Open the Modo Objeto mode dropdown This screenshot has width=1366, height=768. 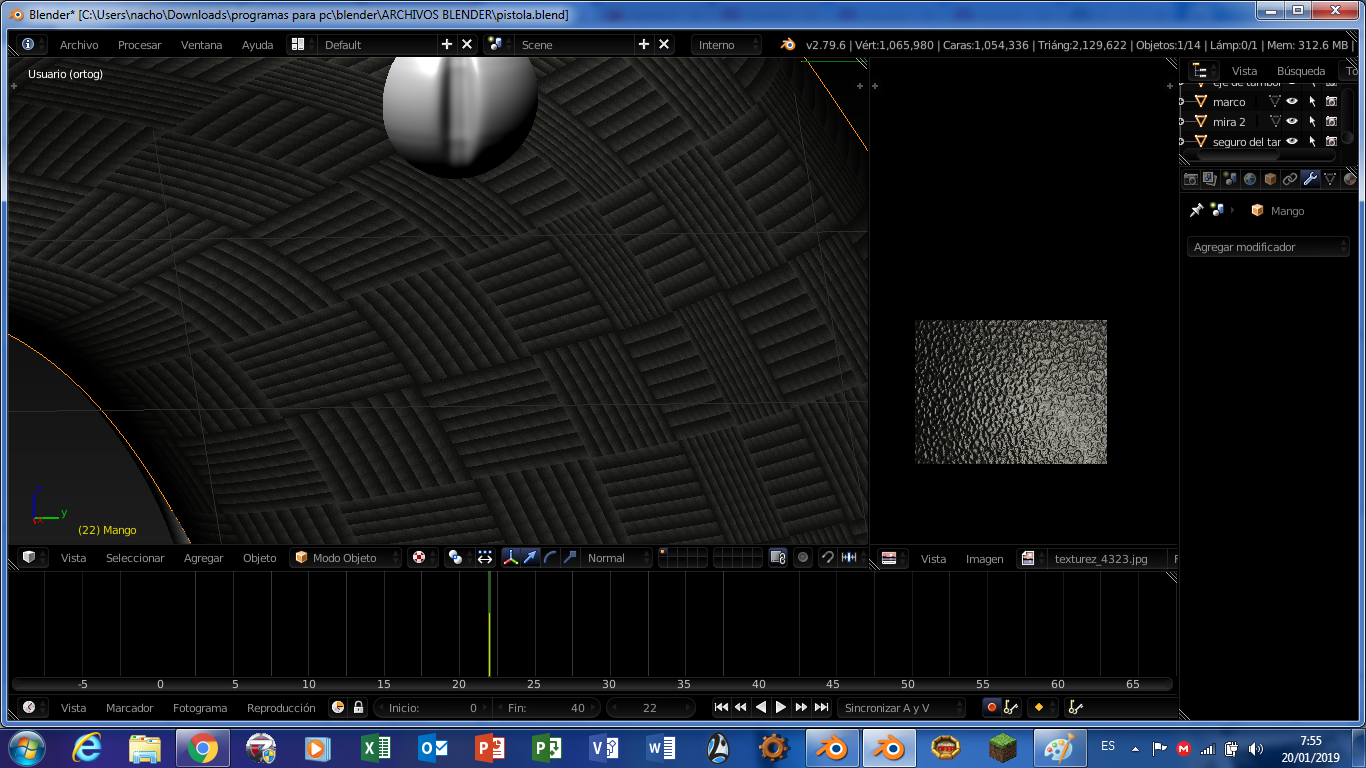[x=346, y=557]
